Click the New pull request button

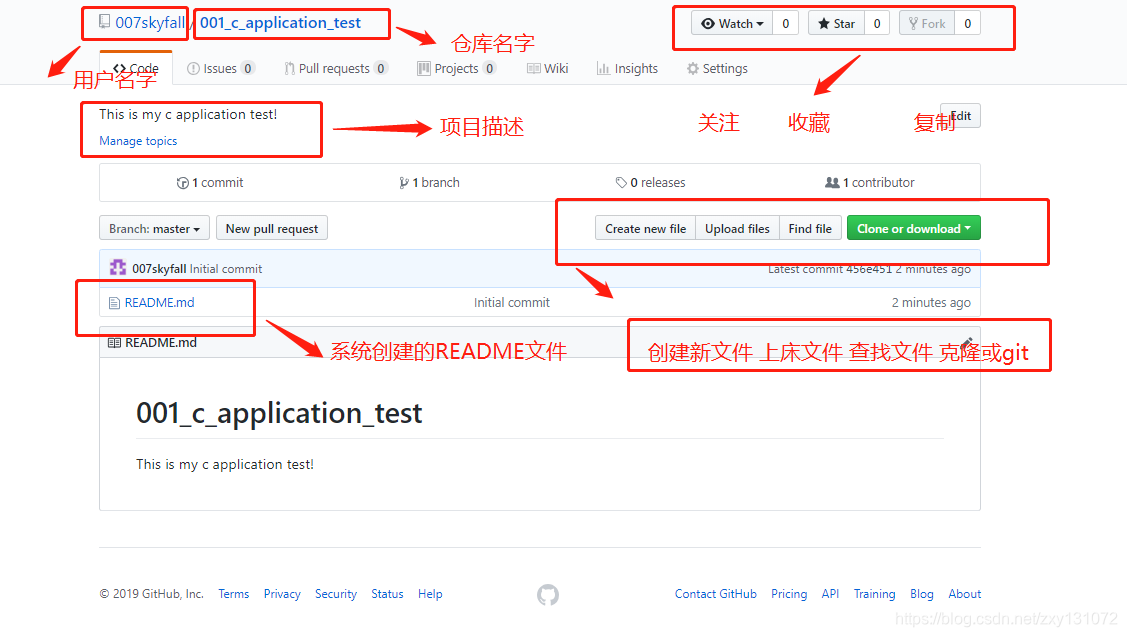pos(272,229)
